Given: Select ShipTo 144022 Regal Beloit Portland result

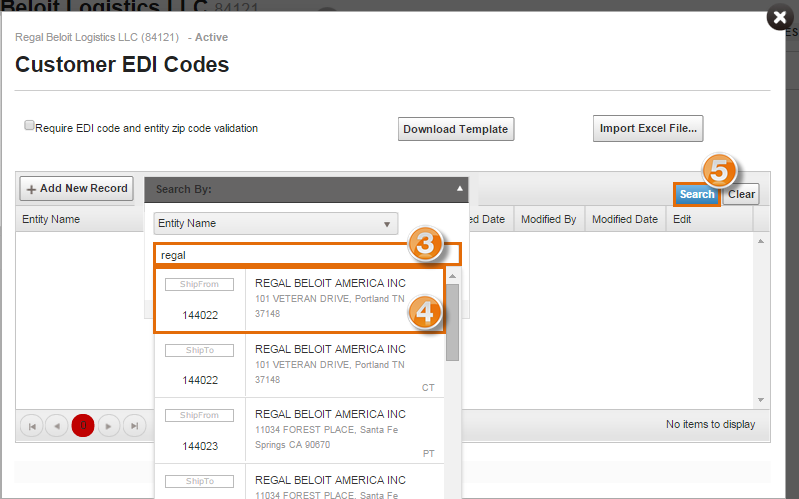Looking at the screenshot, I should pyautogui.click(x=299, y=365).
